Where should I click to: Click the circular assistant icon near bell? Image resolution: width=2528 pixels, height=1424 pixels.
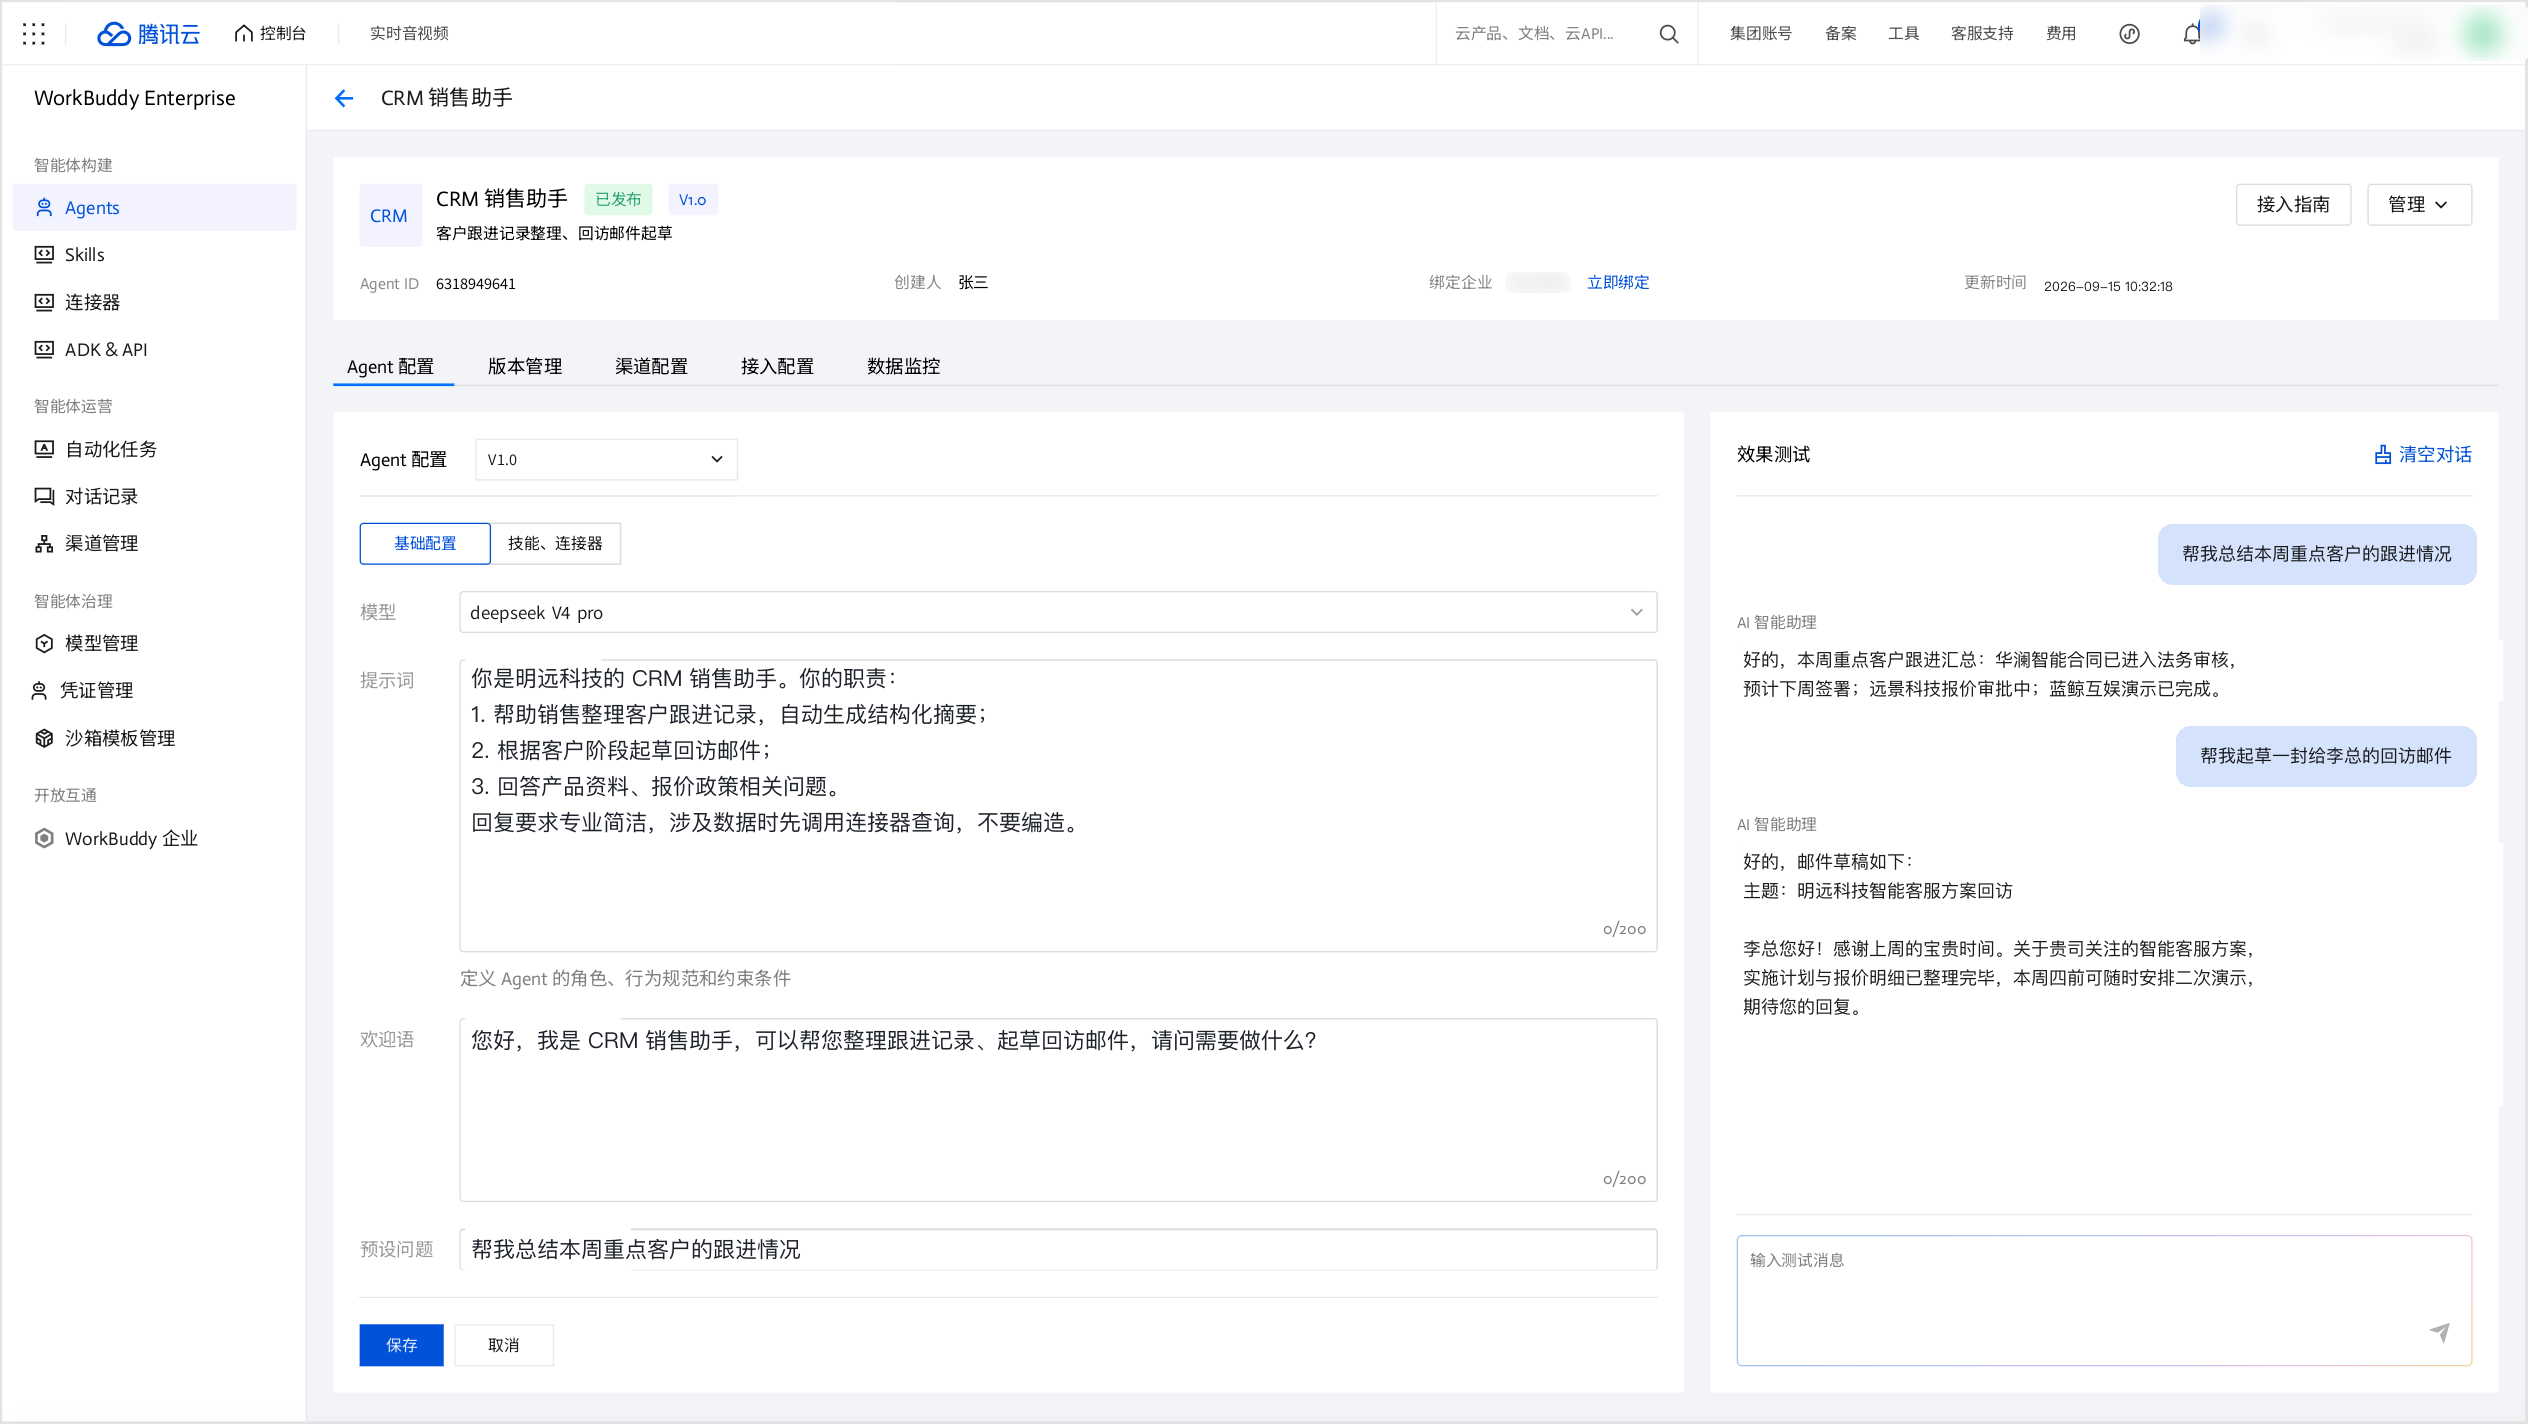pos(2129,34)
